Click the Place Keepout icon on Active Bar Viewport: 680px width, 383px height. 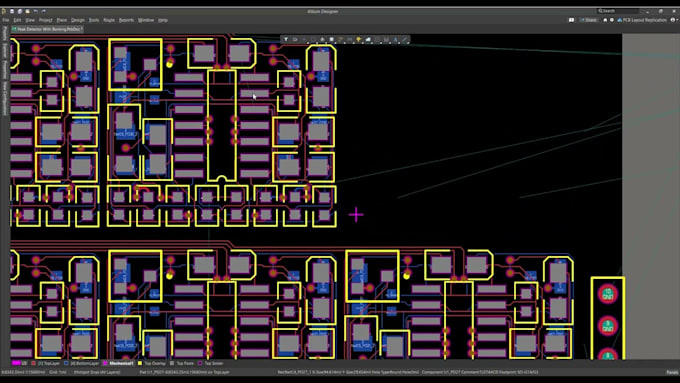[377, 39]
